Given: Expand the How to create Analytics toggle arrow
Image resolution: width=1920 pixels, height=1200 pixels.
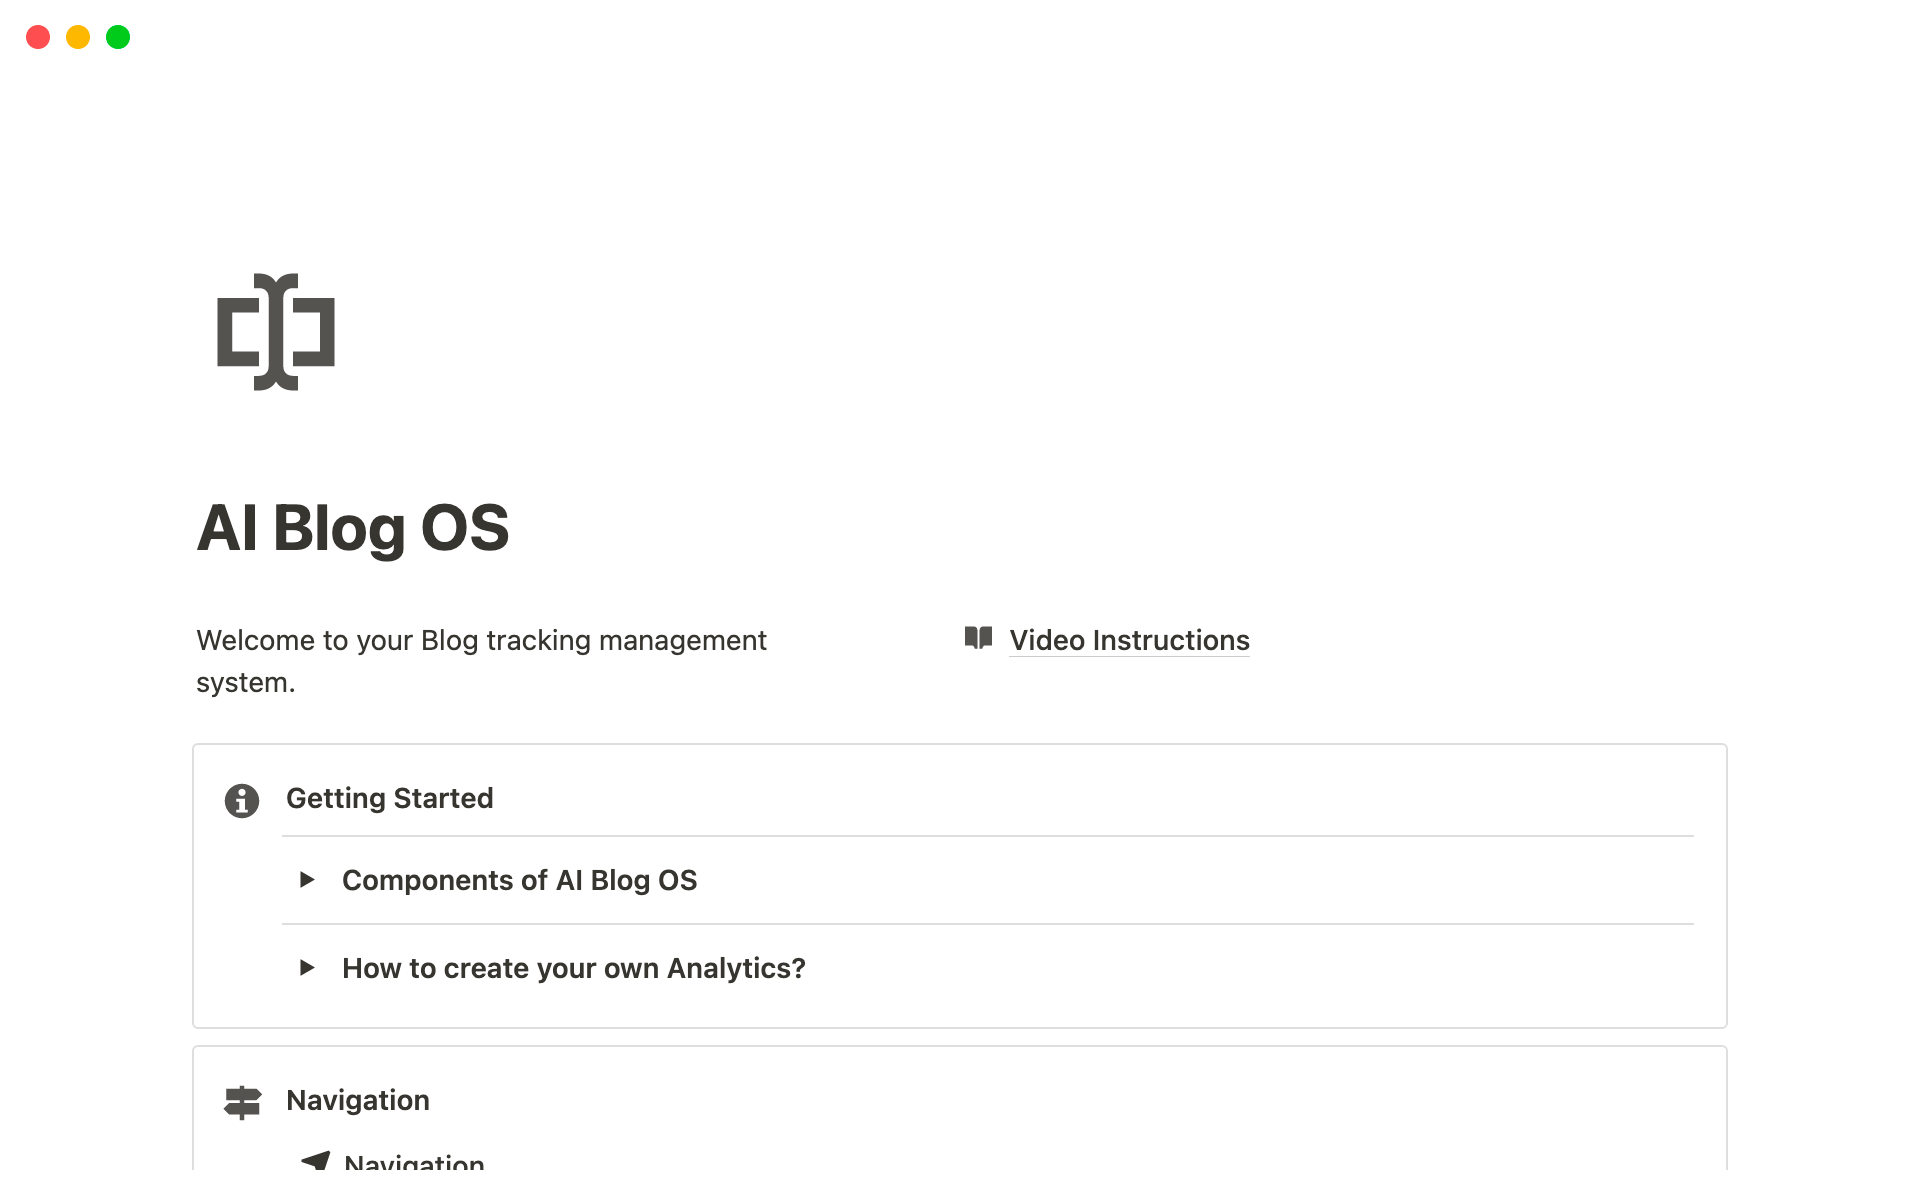Looking at the screenshot, I should click(307, 968).
